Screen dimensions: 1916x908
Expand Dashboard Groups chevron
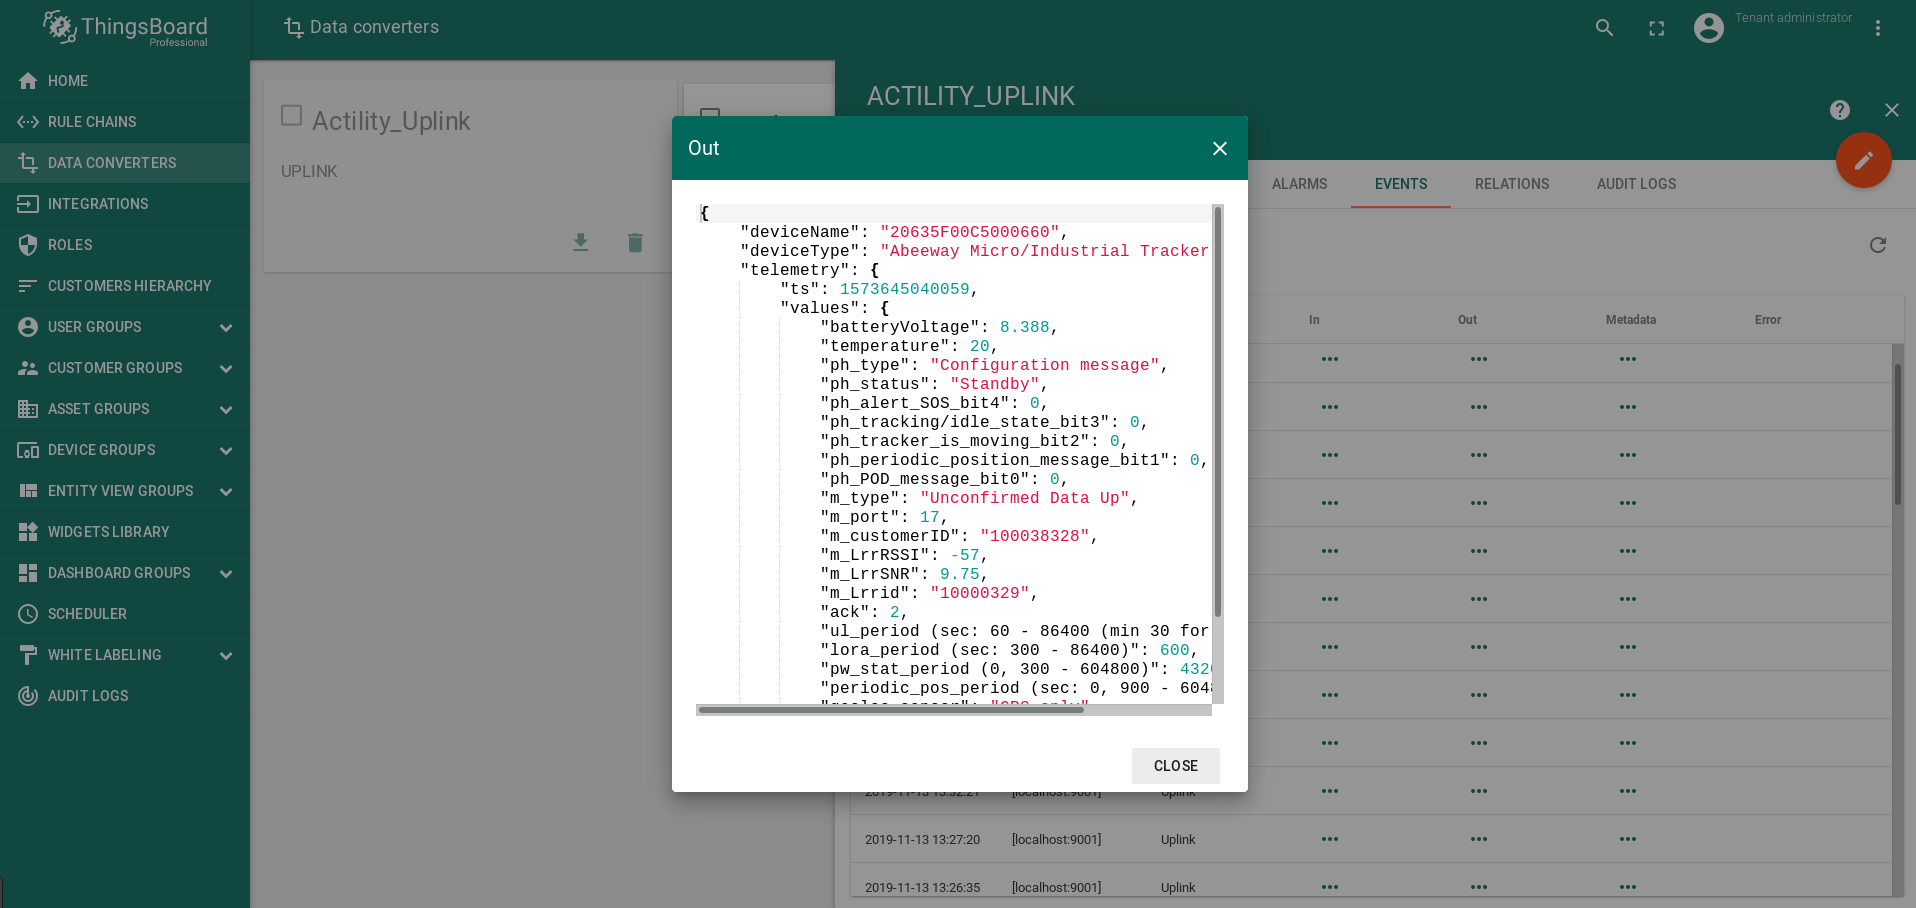[226, 574]
